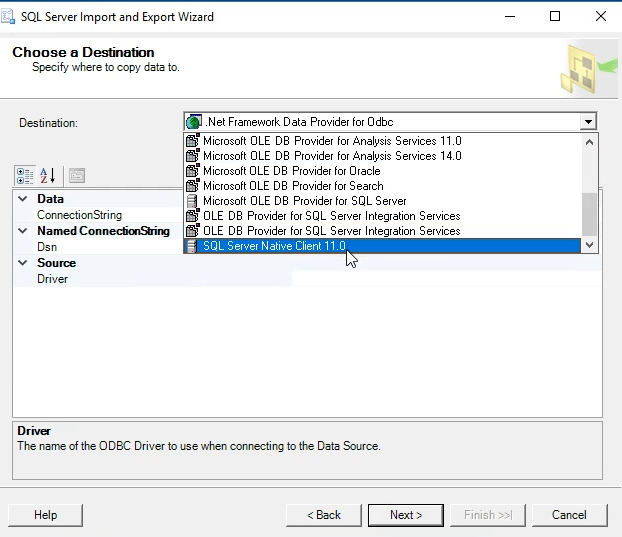Close the Import and Export Wizard window
The height and width of the screenshot is (537, 622).
click(601, 17)
